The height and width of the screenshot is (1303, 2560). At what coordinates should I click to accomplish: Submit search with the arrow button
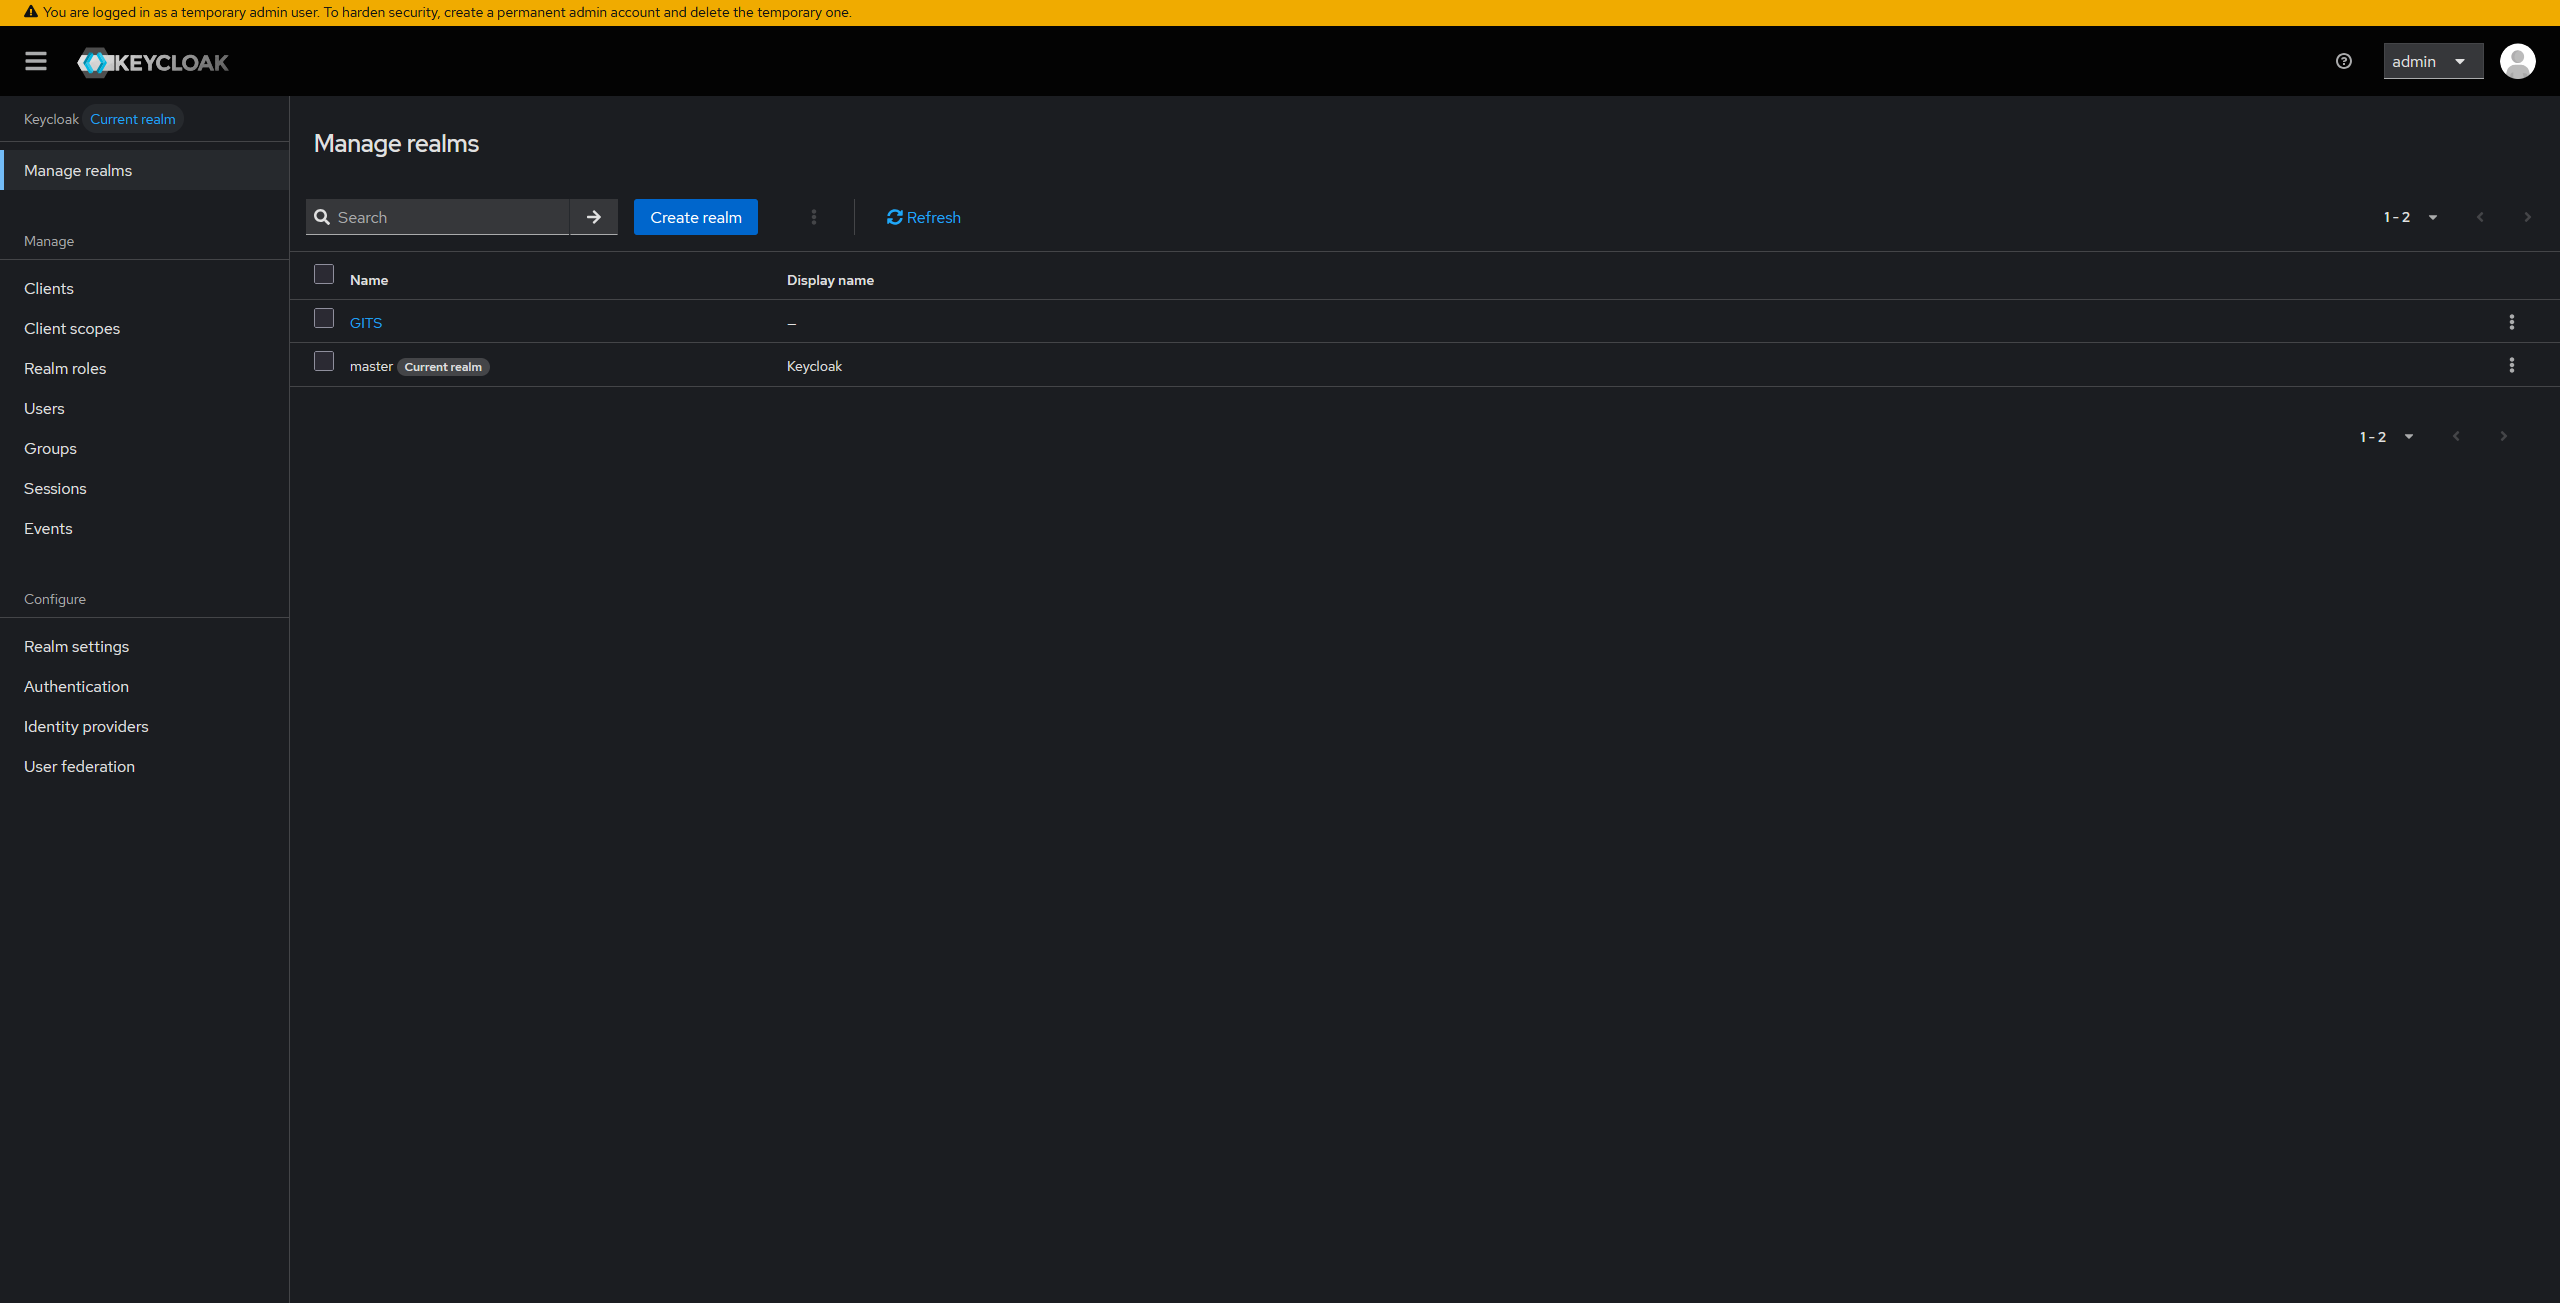pos(594,217)
